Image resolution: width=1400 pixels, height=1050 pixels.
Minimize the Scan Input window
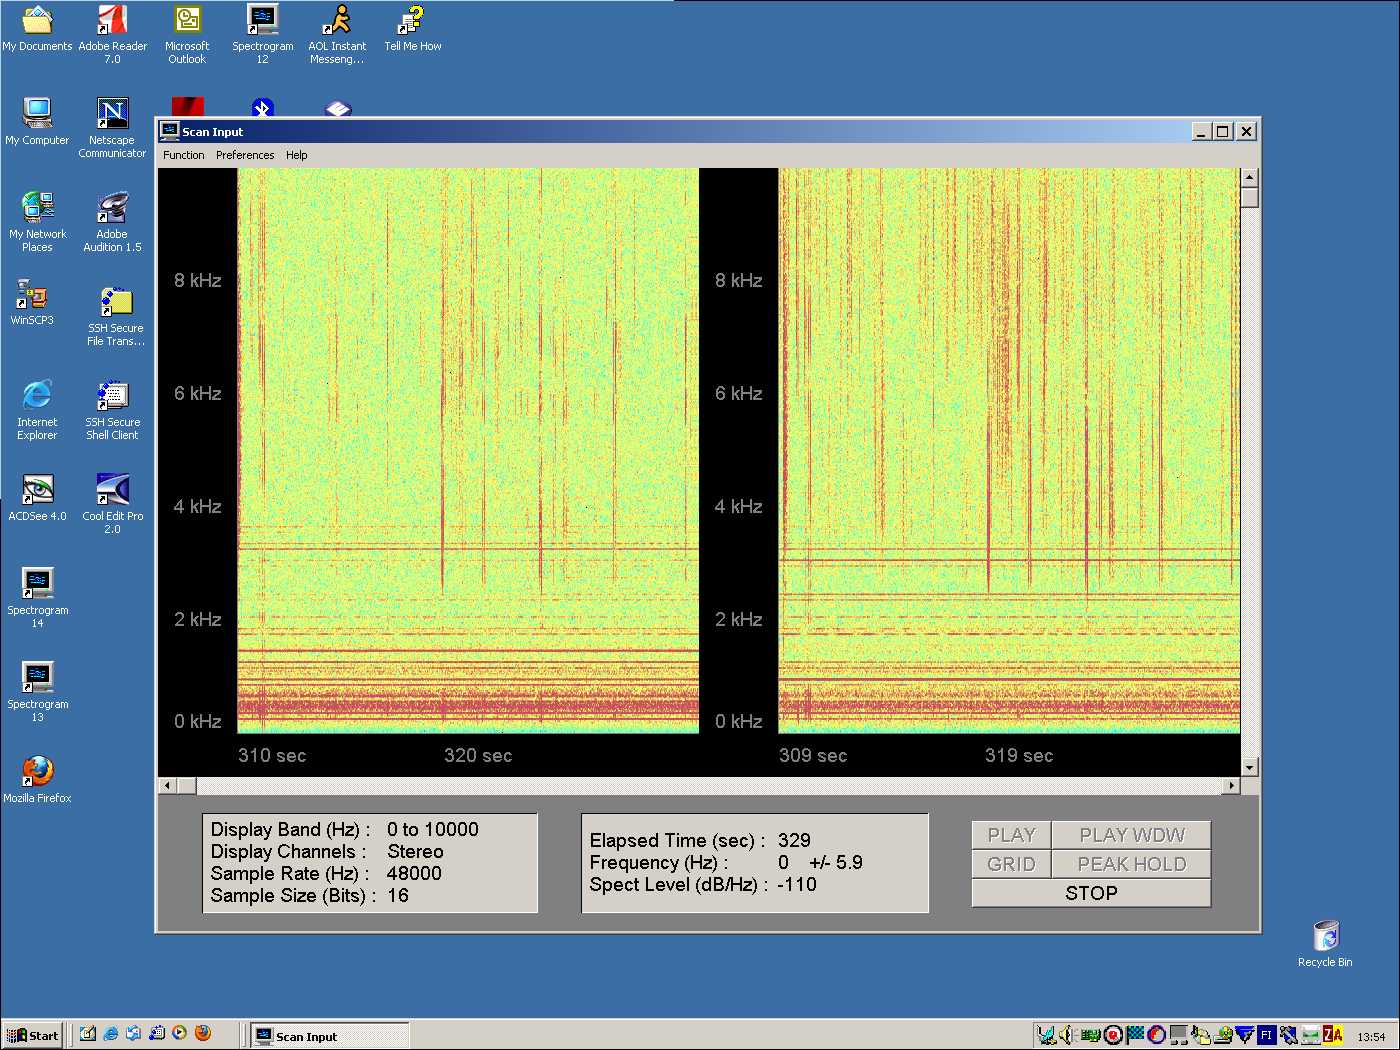point(1202,131)
